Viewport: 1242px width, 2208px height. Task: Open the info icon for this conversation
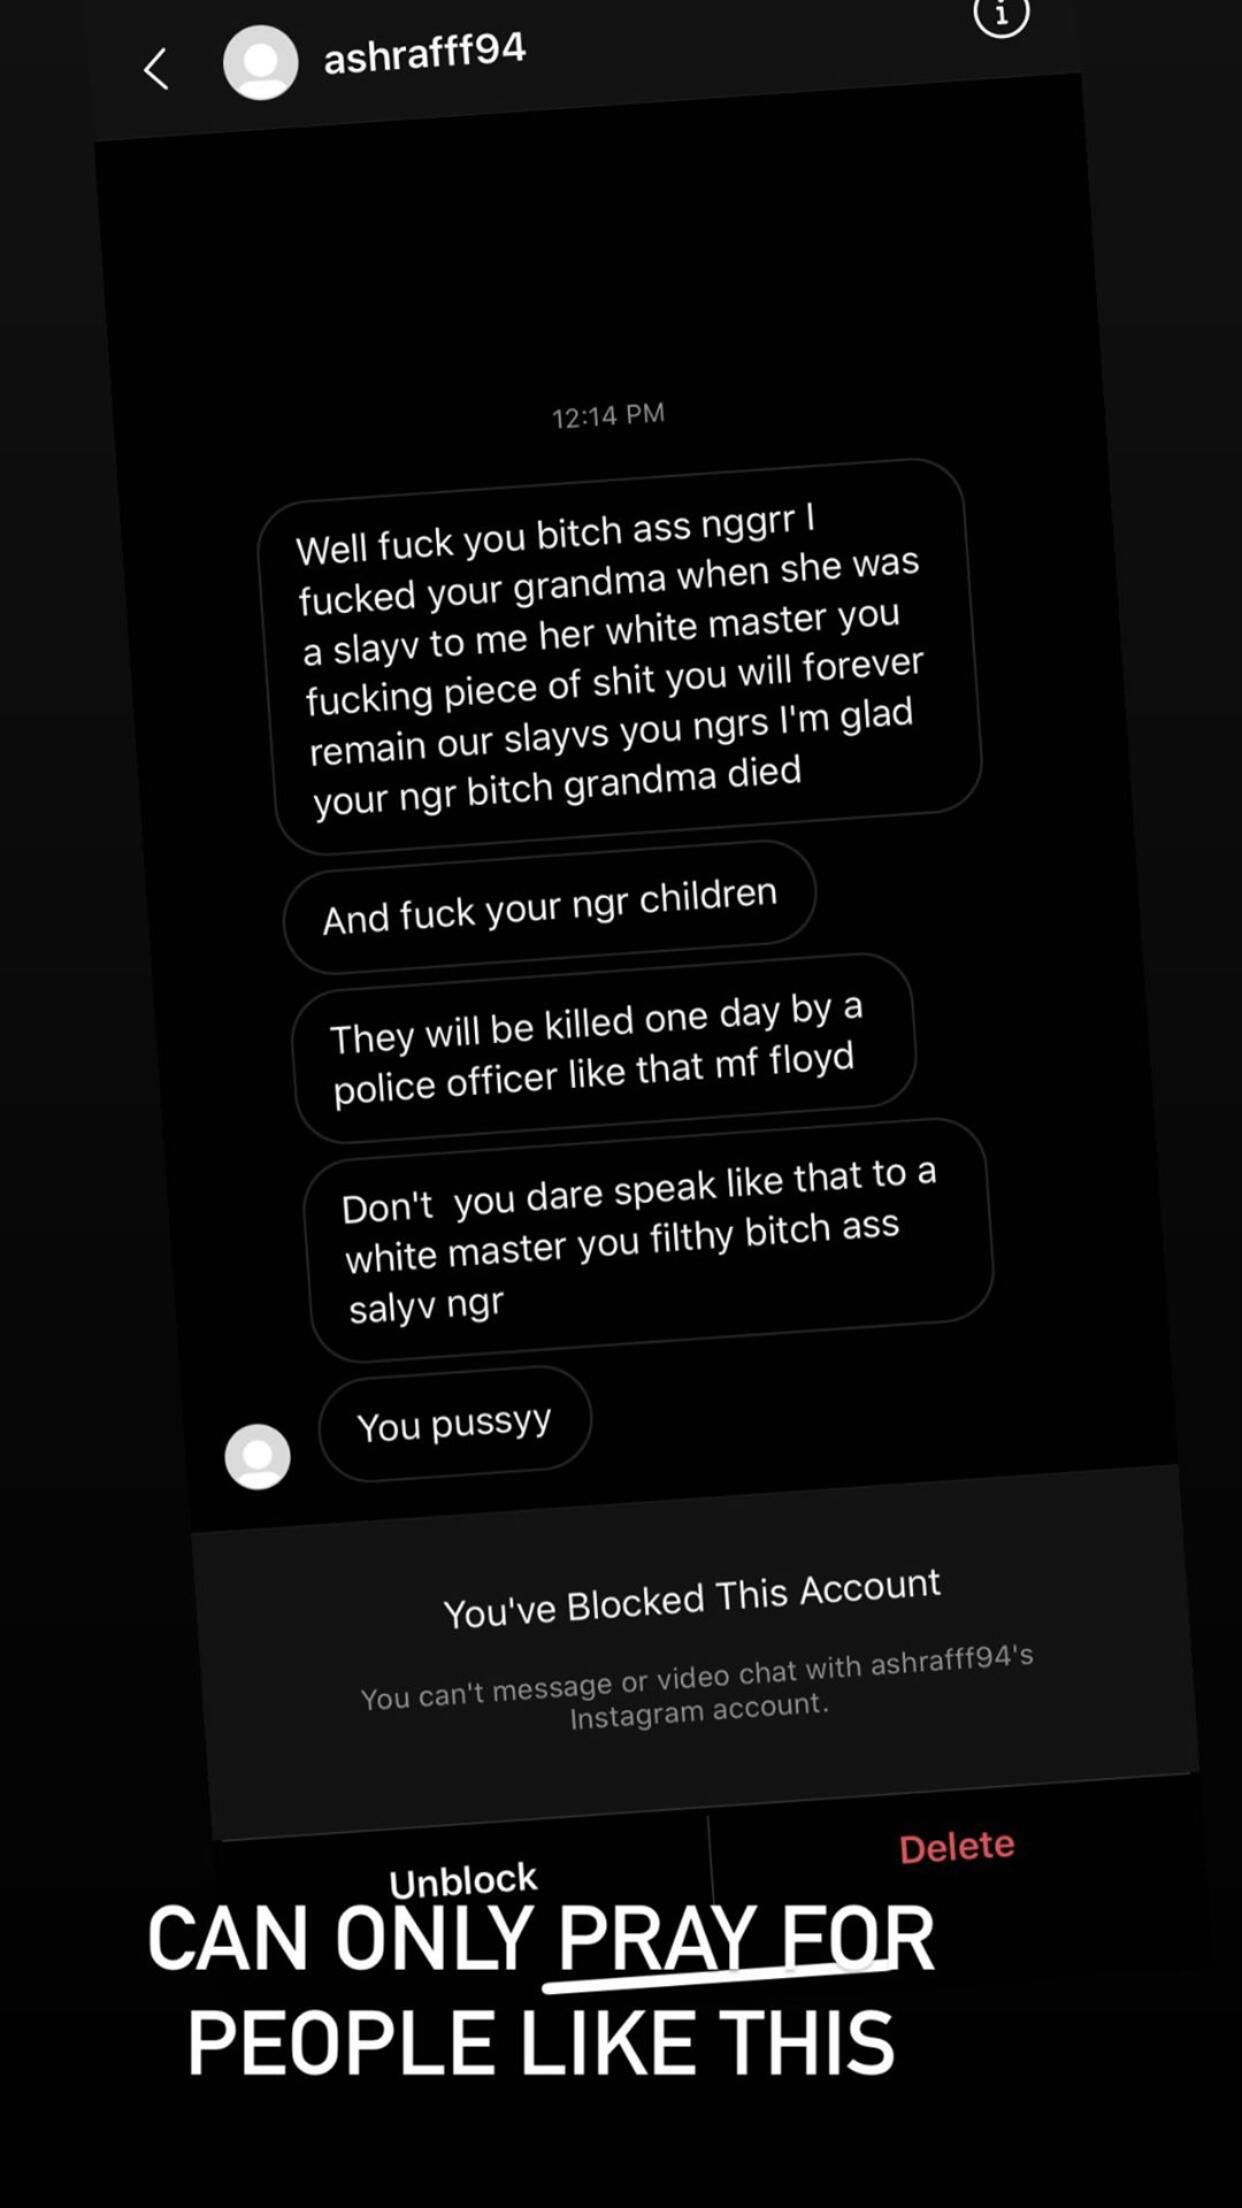[1001, 16]
